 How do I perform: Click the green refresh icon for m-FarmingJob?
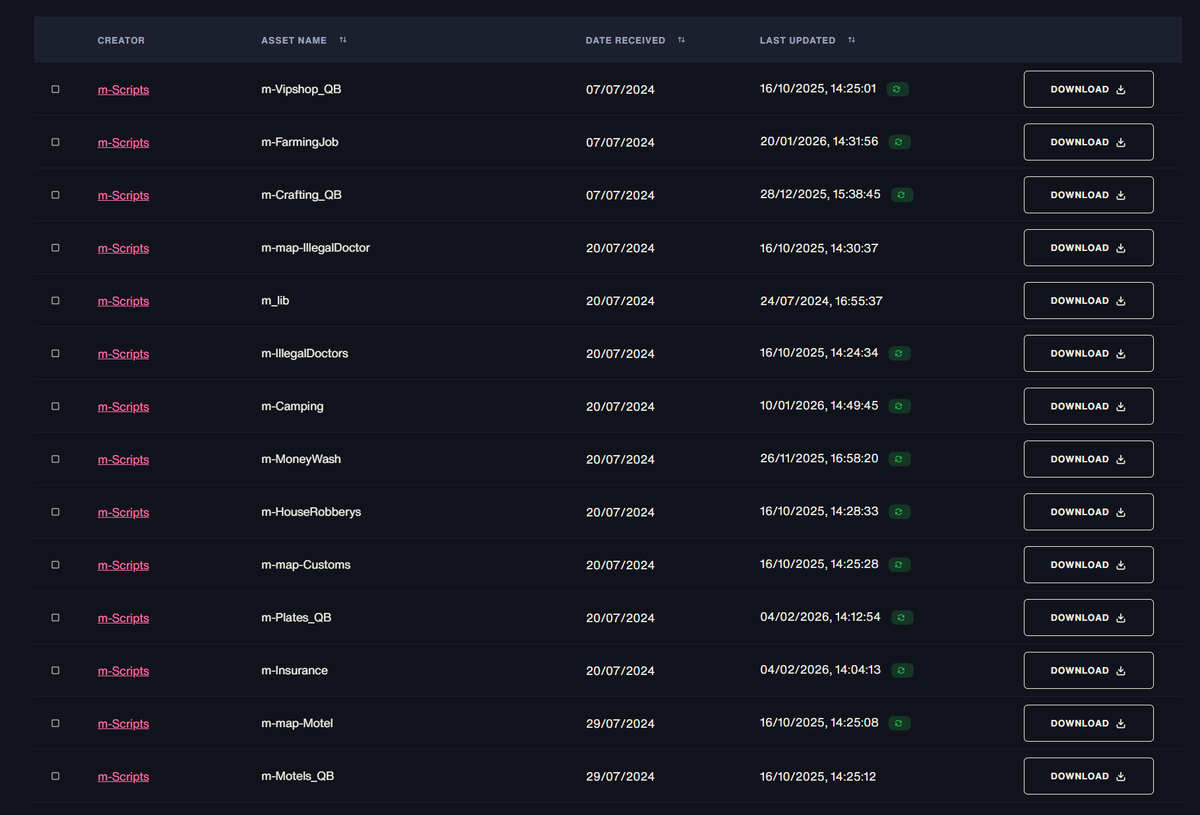tap(900, 142)
